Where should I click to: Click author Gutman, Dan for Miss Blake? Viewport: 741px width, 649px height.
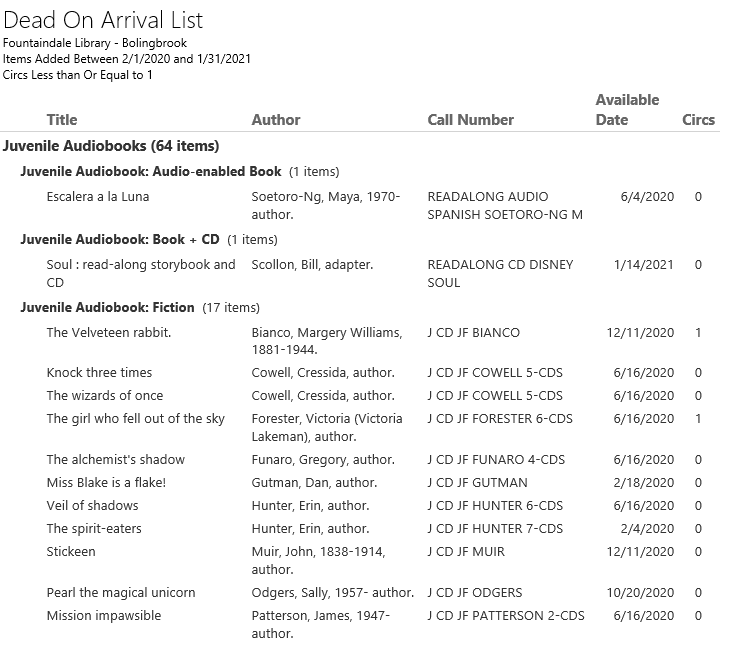coord(311,483)
